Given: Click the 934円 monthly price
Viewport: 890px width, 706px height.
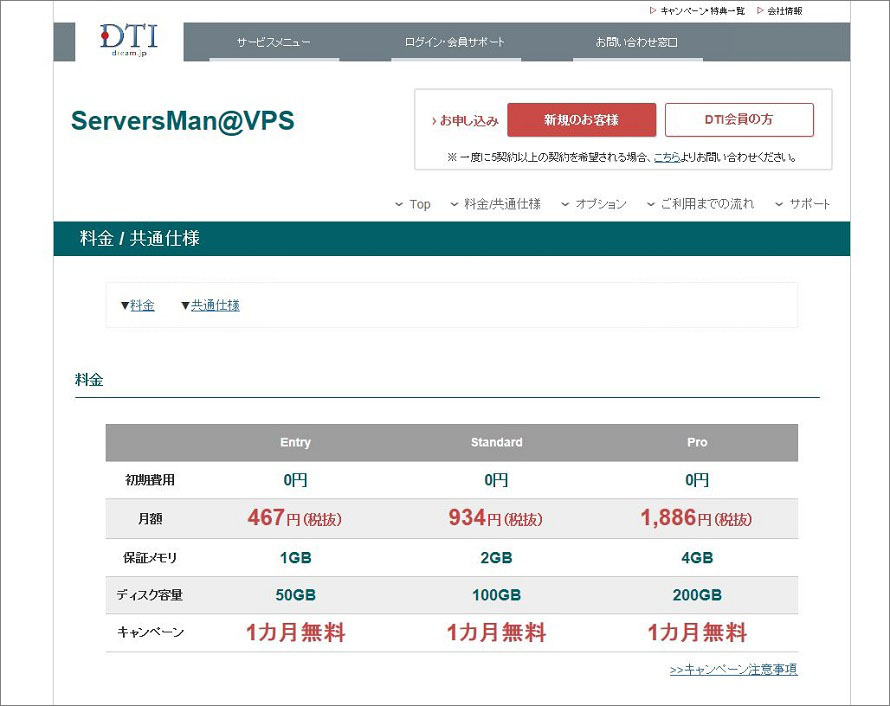Looking at the screenshot, I should (x=496, y=518).
